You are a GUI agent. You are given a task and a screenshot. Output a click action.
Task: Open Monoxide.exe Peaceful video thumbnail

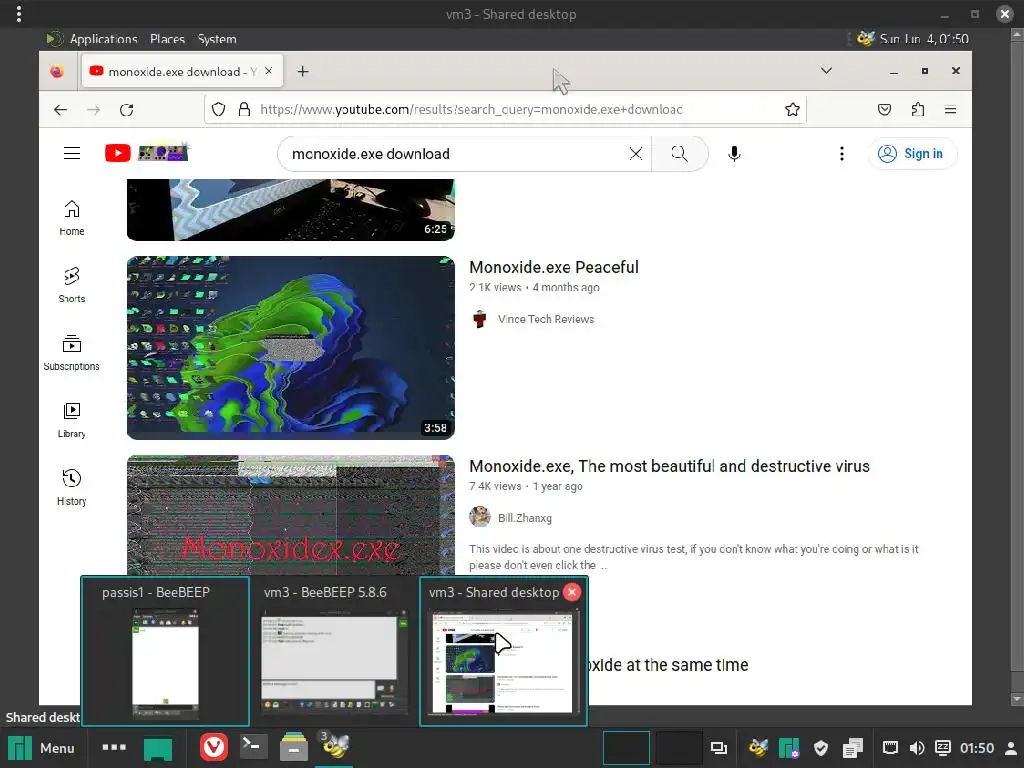click(291, 347)
